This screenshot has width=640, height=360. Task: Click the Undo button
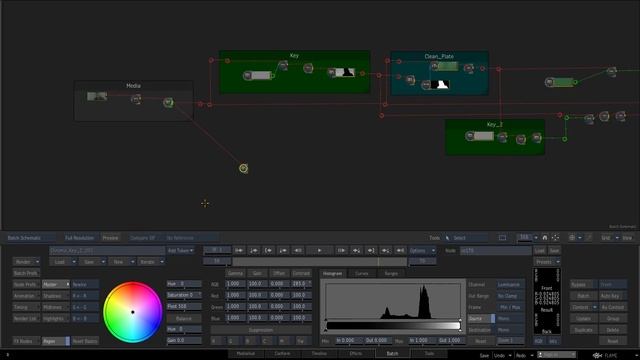[x=500, y=356]
